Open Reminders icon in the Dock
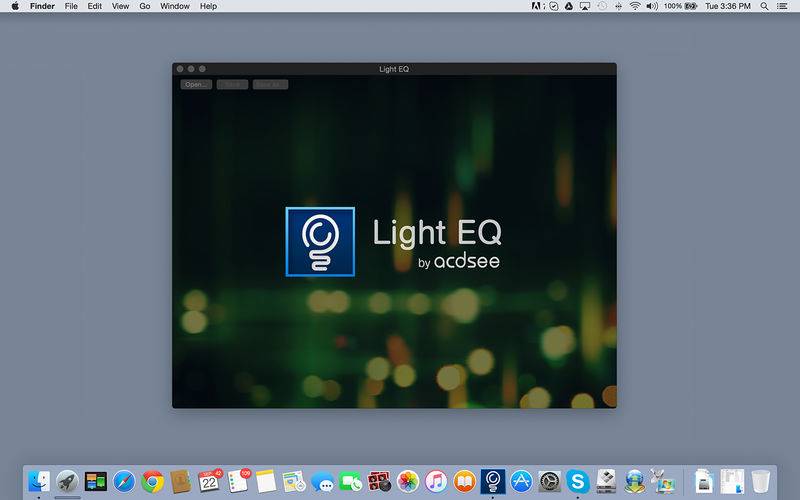This screenshot has width=800, height=500. (x=238, y=481)
